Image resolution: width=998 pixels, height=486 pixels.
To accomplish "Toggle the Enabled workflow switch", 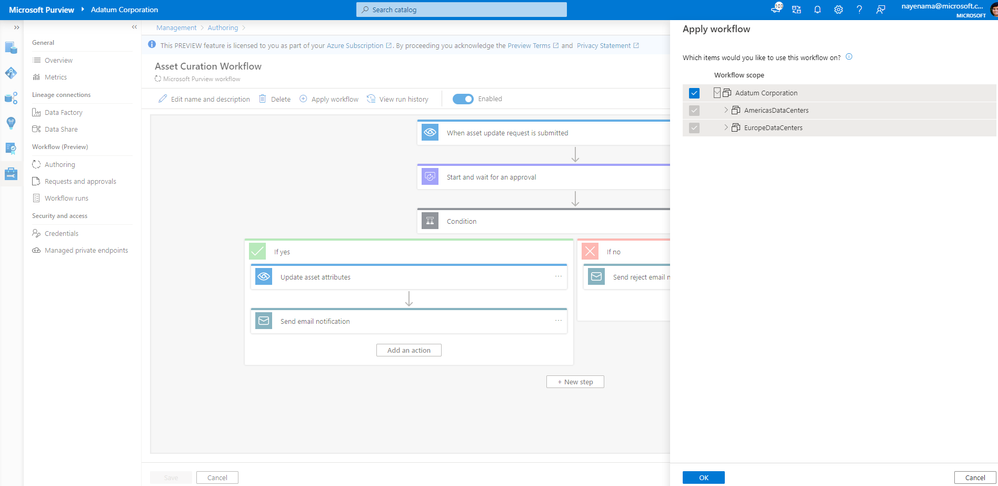I will 463,99.
